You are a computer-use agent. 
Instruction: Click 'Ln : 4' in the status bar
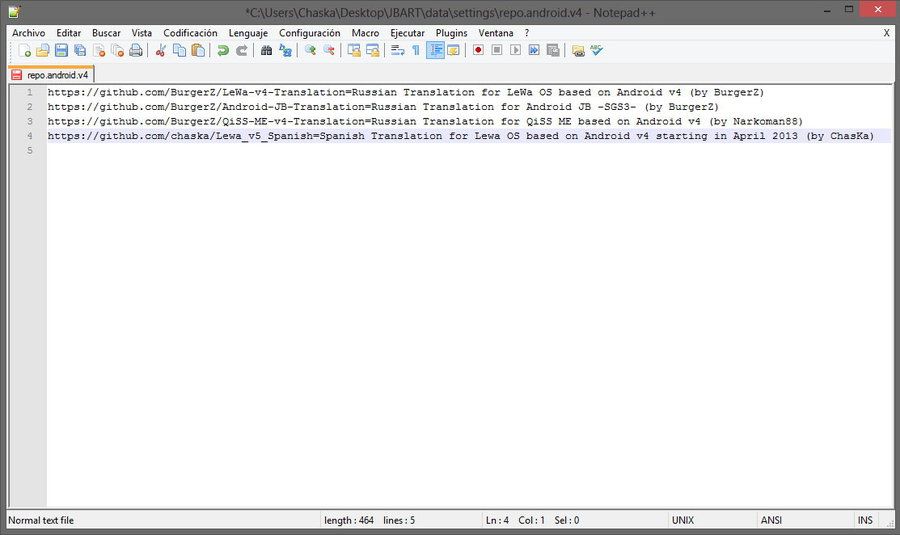coord(497,521)
